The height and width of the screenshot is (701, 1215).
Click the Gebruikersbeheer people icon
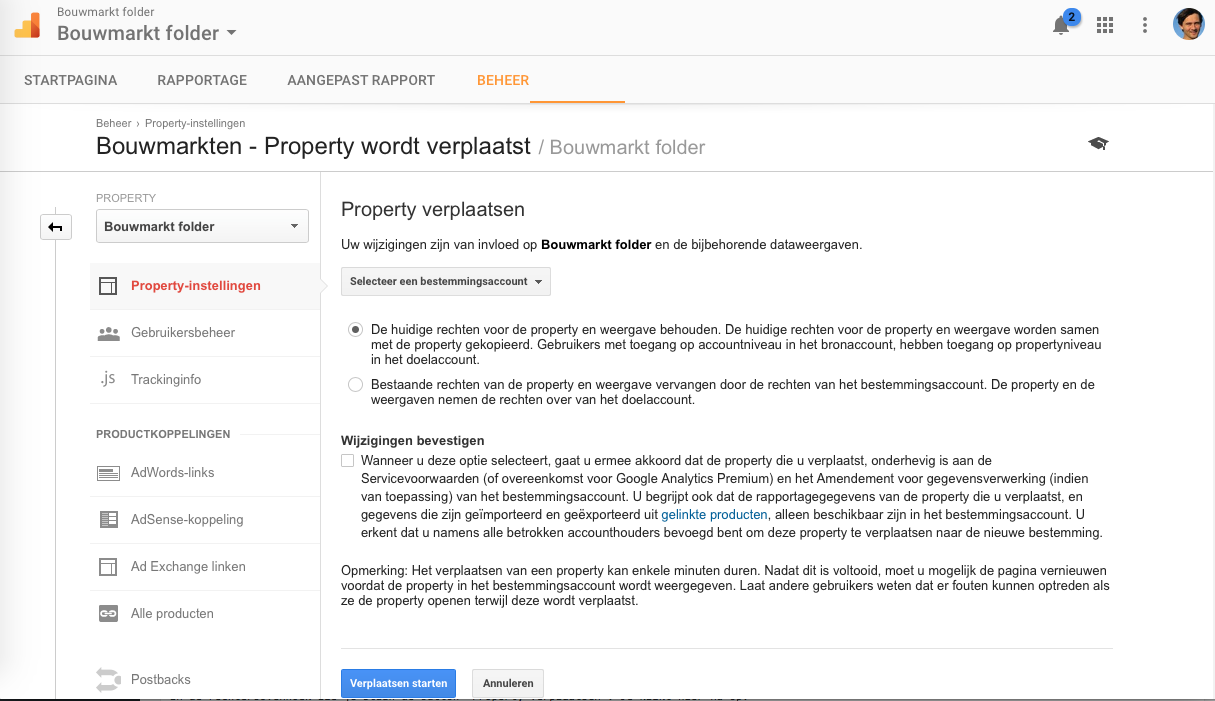coord(109,333)
